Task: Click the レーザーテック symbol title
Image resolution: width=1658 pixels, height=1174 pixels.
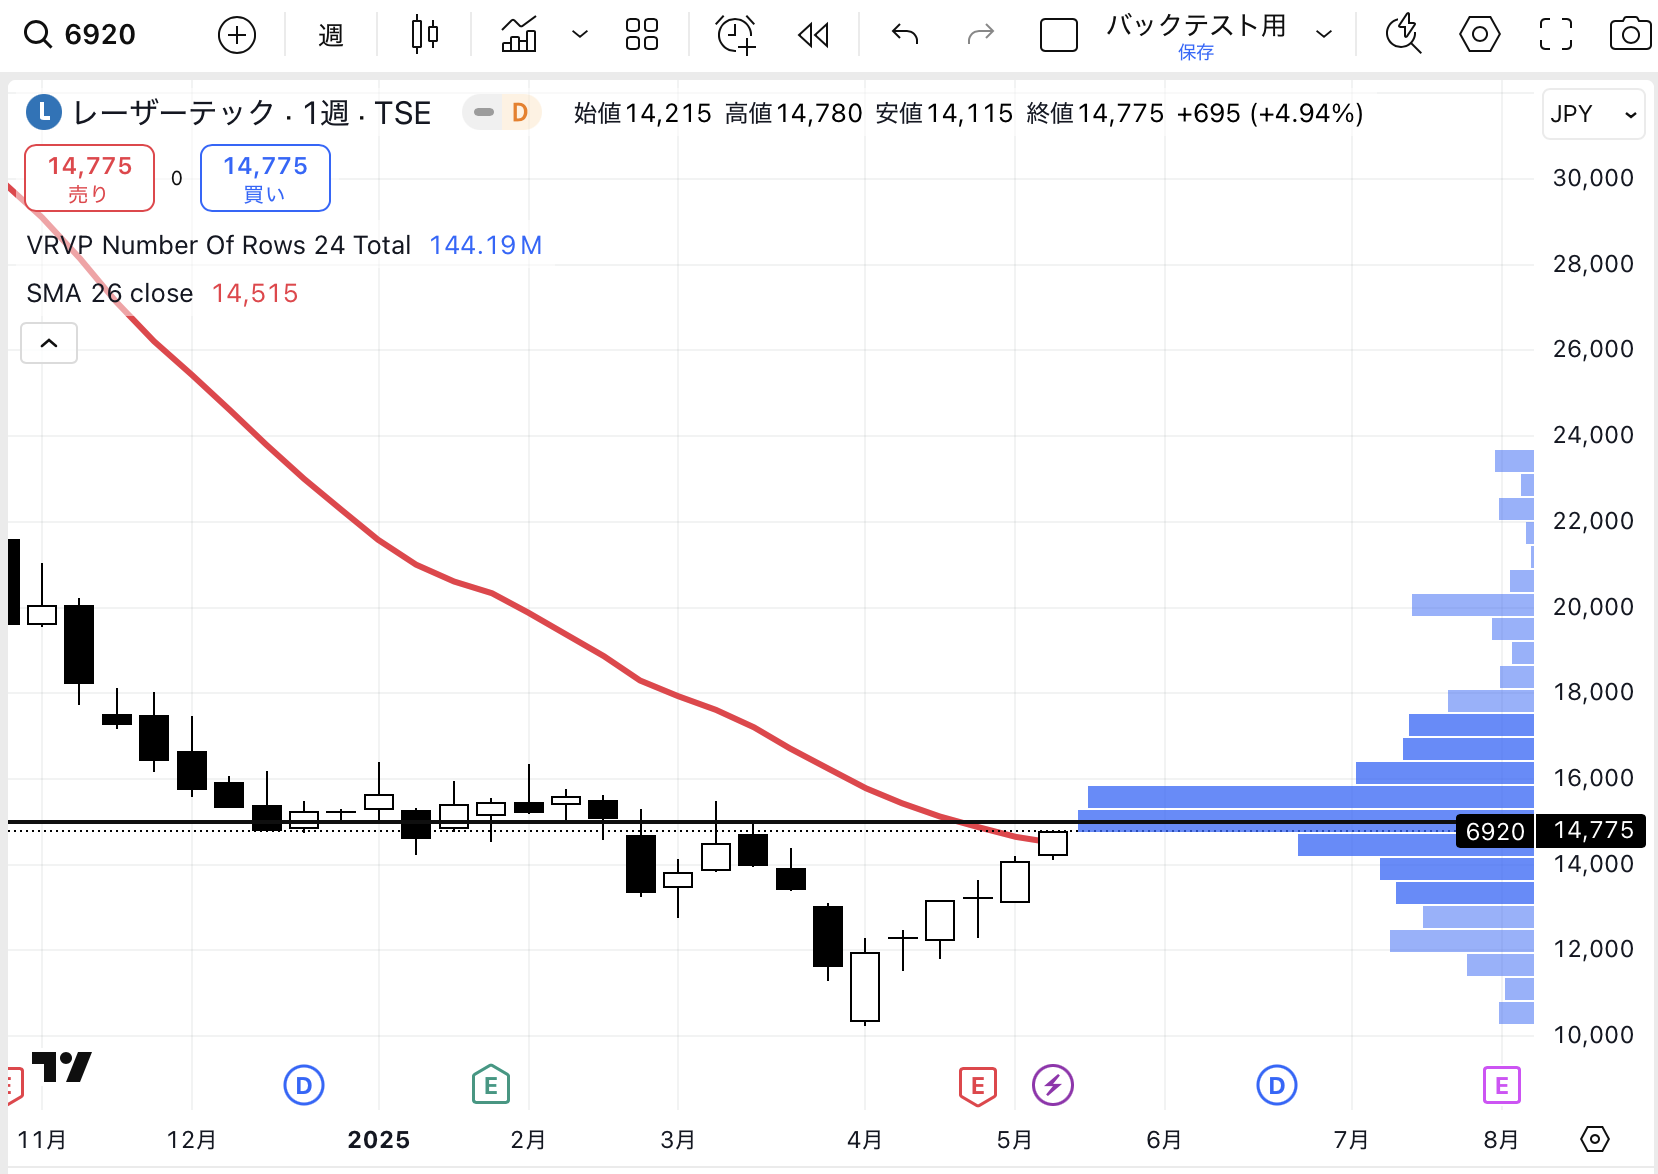Action: coord(252,113)
